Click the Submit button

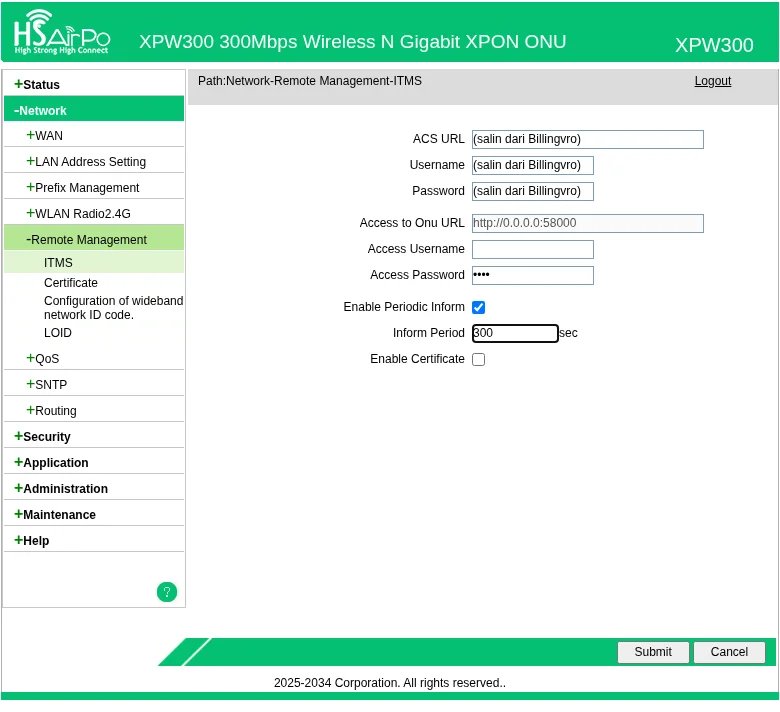653,651
